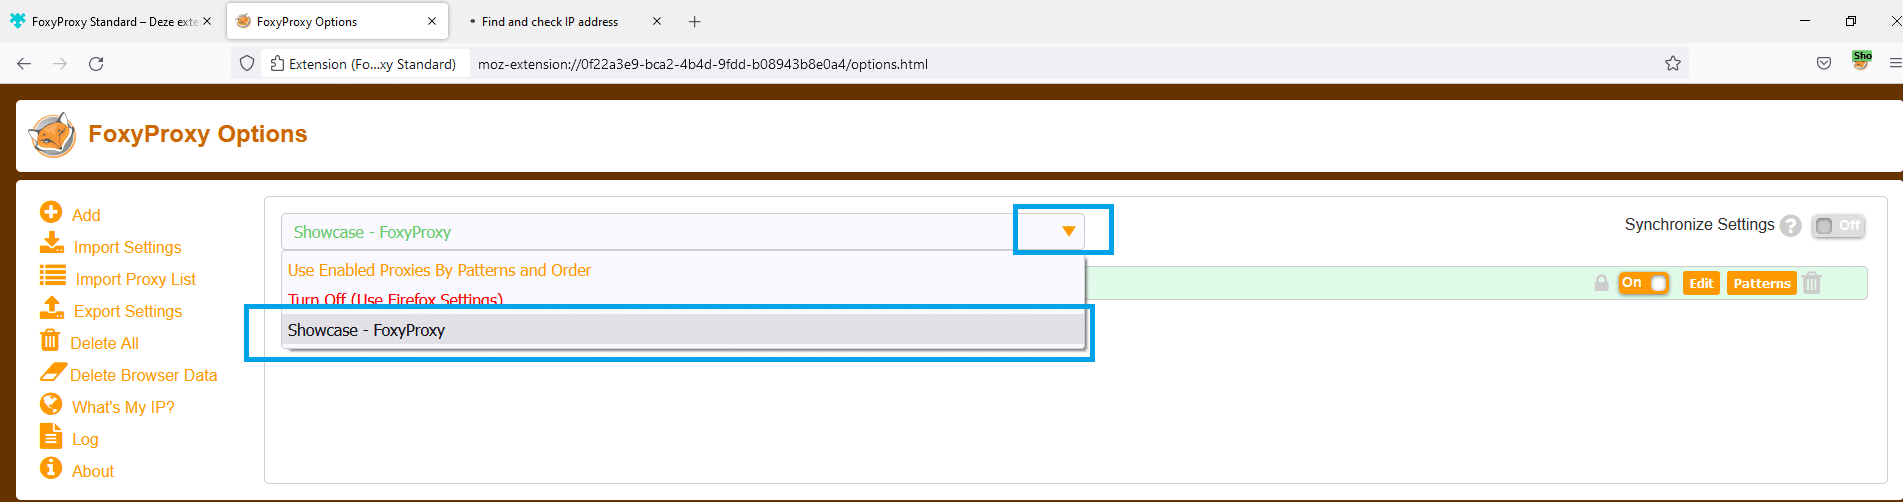Select Use Enabled Proxies By Patterns and Order
1903x502 pixels.
coord(439,270)
